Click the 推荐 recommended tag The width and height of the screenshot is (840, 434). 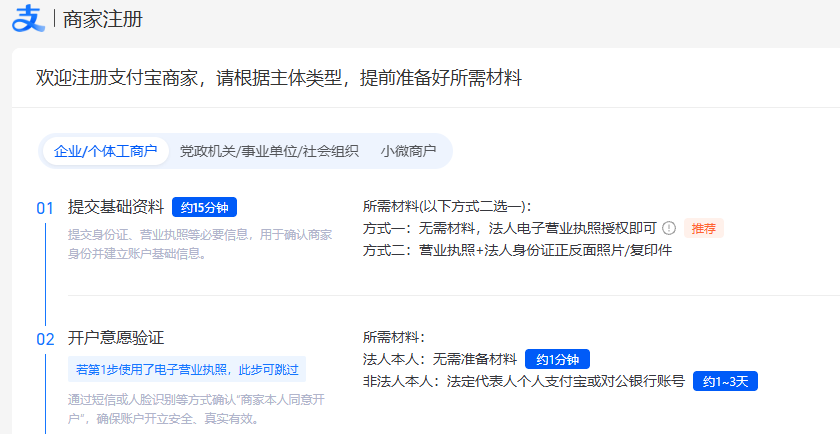coord(703,228)
